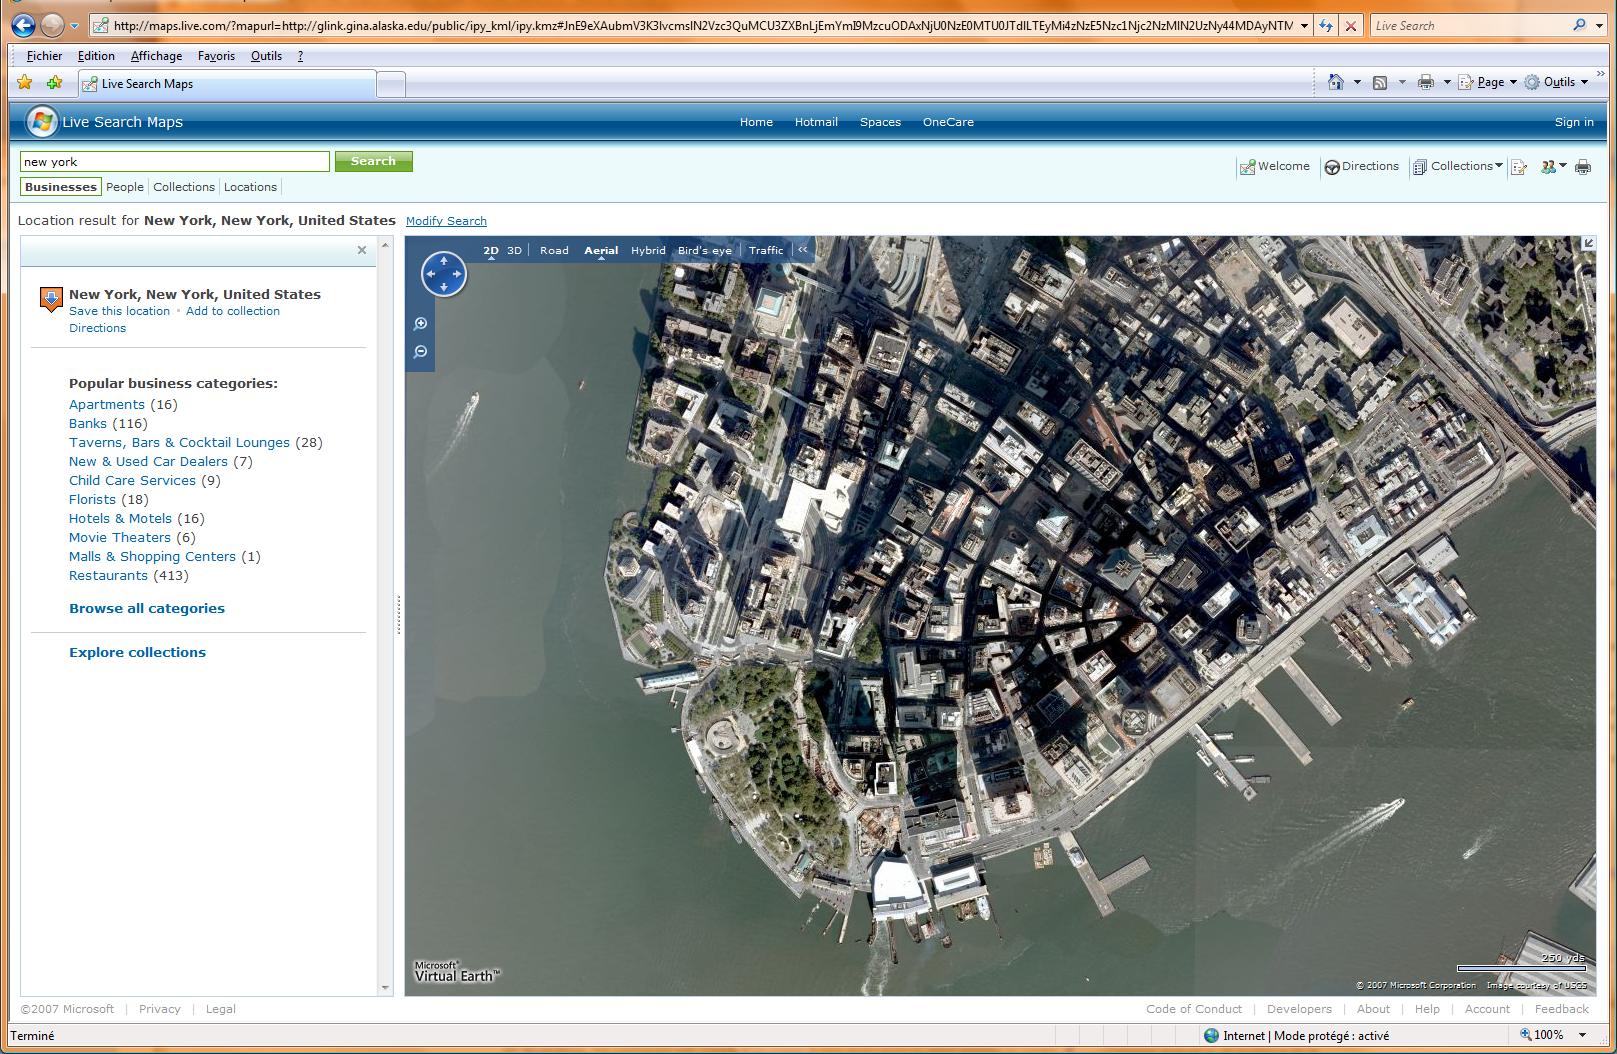This screenshot has width=1617, height=1054.
Task: Open the Affichage menu
Action: pos(156,56)
